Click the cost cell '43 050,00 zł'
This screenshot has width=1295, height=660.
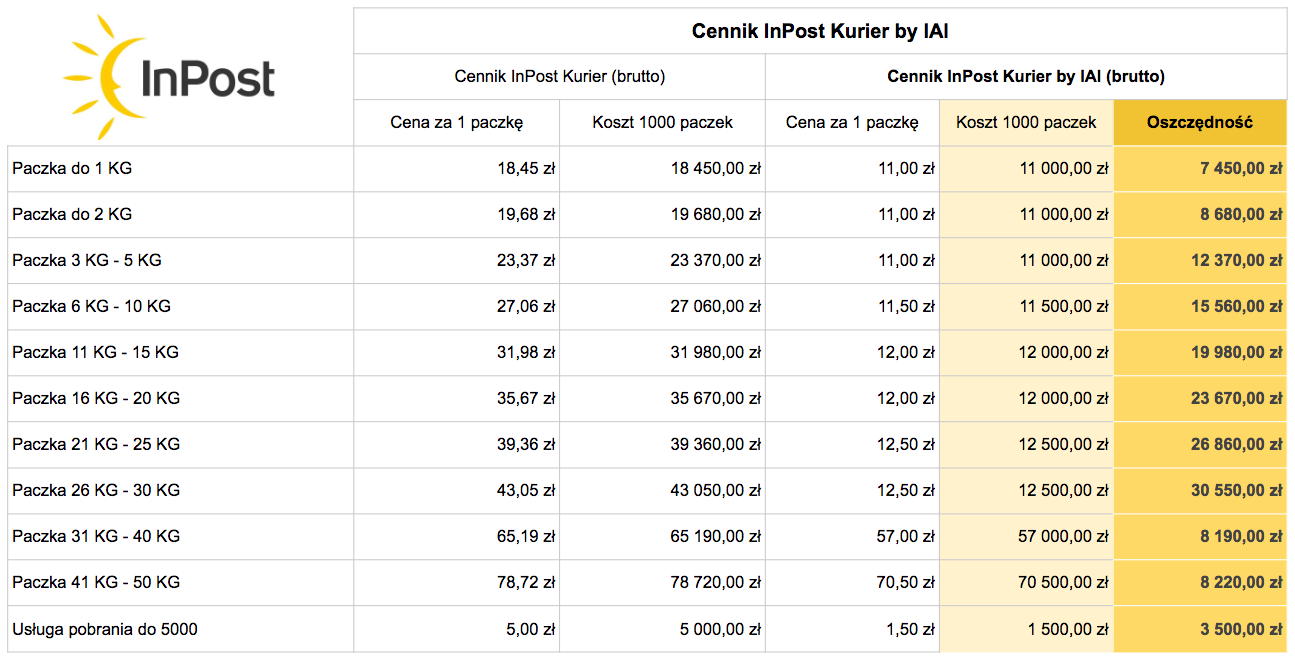click(663, 491)
